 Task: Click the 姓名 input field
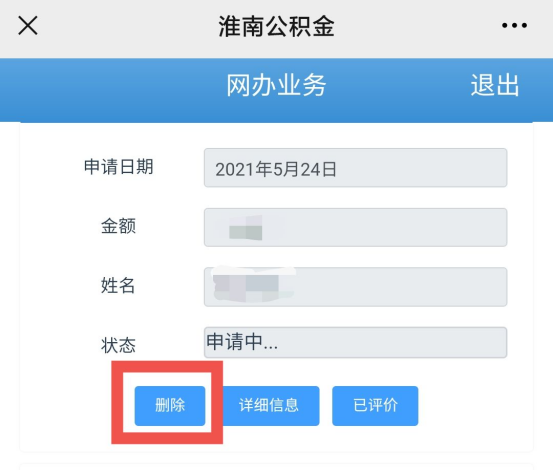click(x=356, y=287)
